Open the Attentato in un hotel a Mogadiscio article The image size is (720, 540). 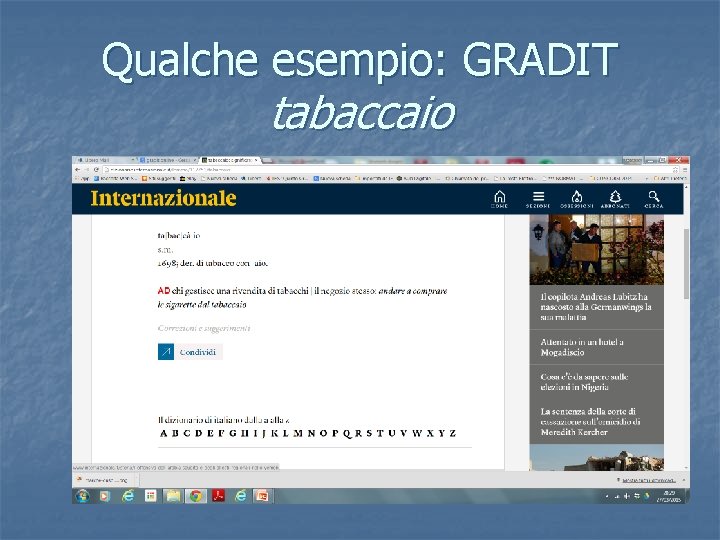(596, 347)
